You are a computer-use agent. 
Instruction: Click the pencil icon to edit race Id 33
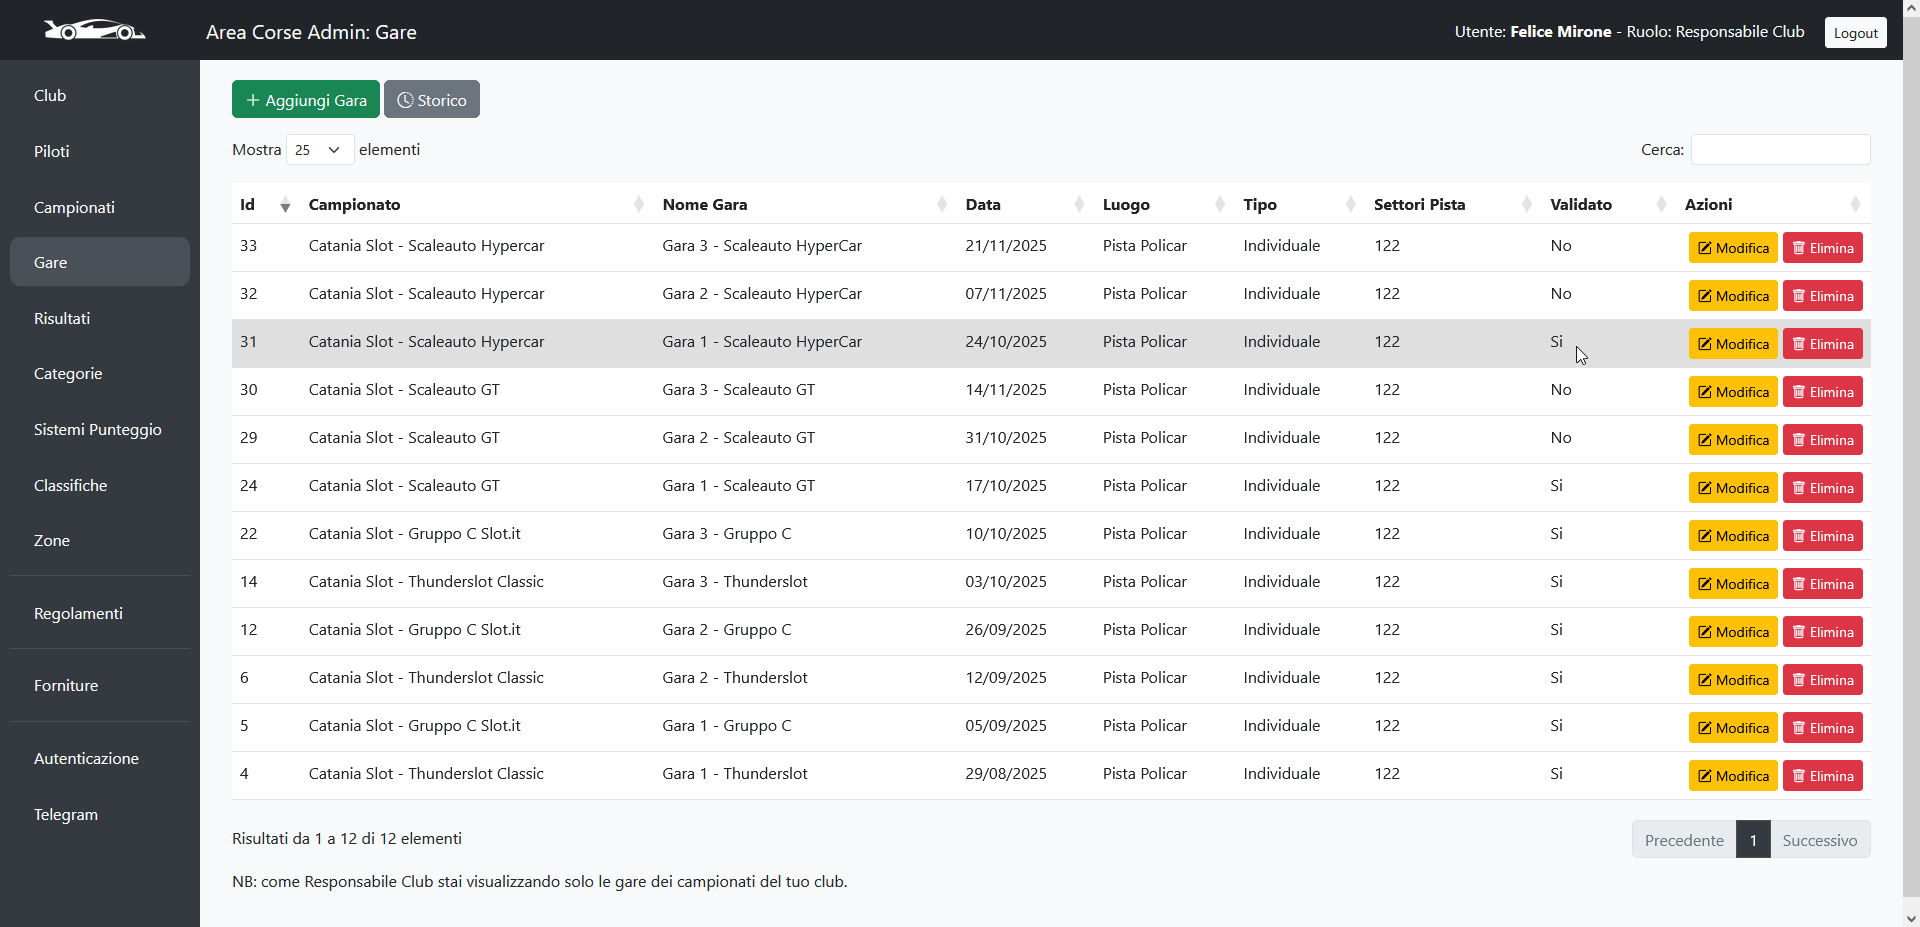click(x=1704, y=247)
